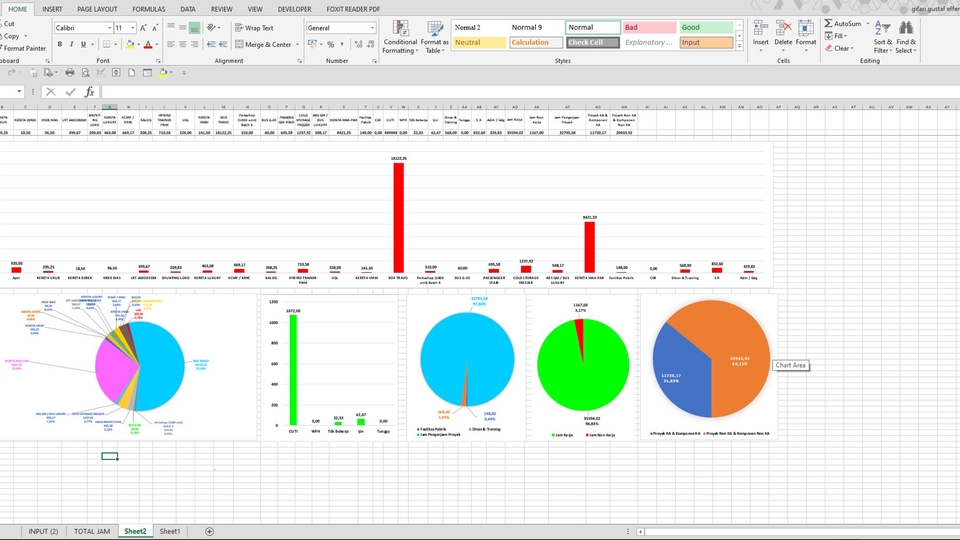The height and width of the screenshot is (540, 960).
Task: Decrease decimal places
Action: pos(370,44)
